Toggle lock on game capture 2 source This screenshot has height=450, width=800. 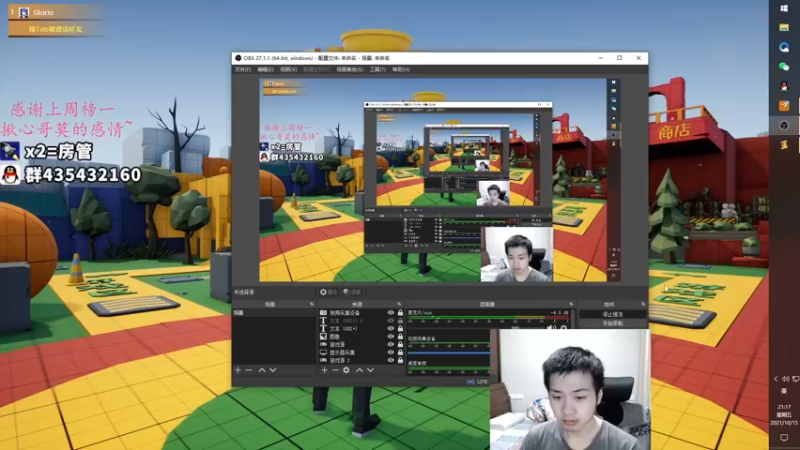(401, 360)
